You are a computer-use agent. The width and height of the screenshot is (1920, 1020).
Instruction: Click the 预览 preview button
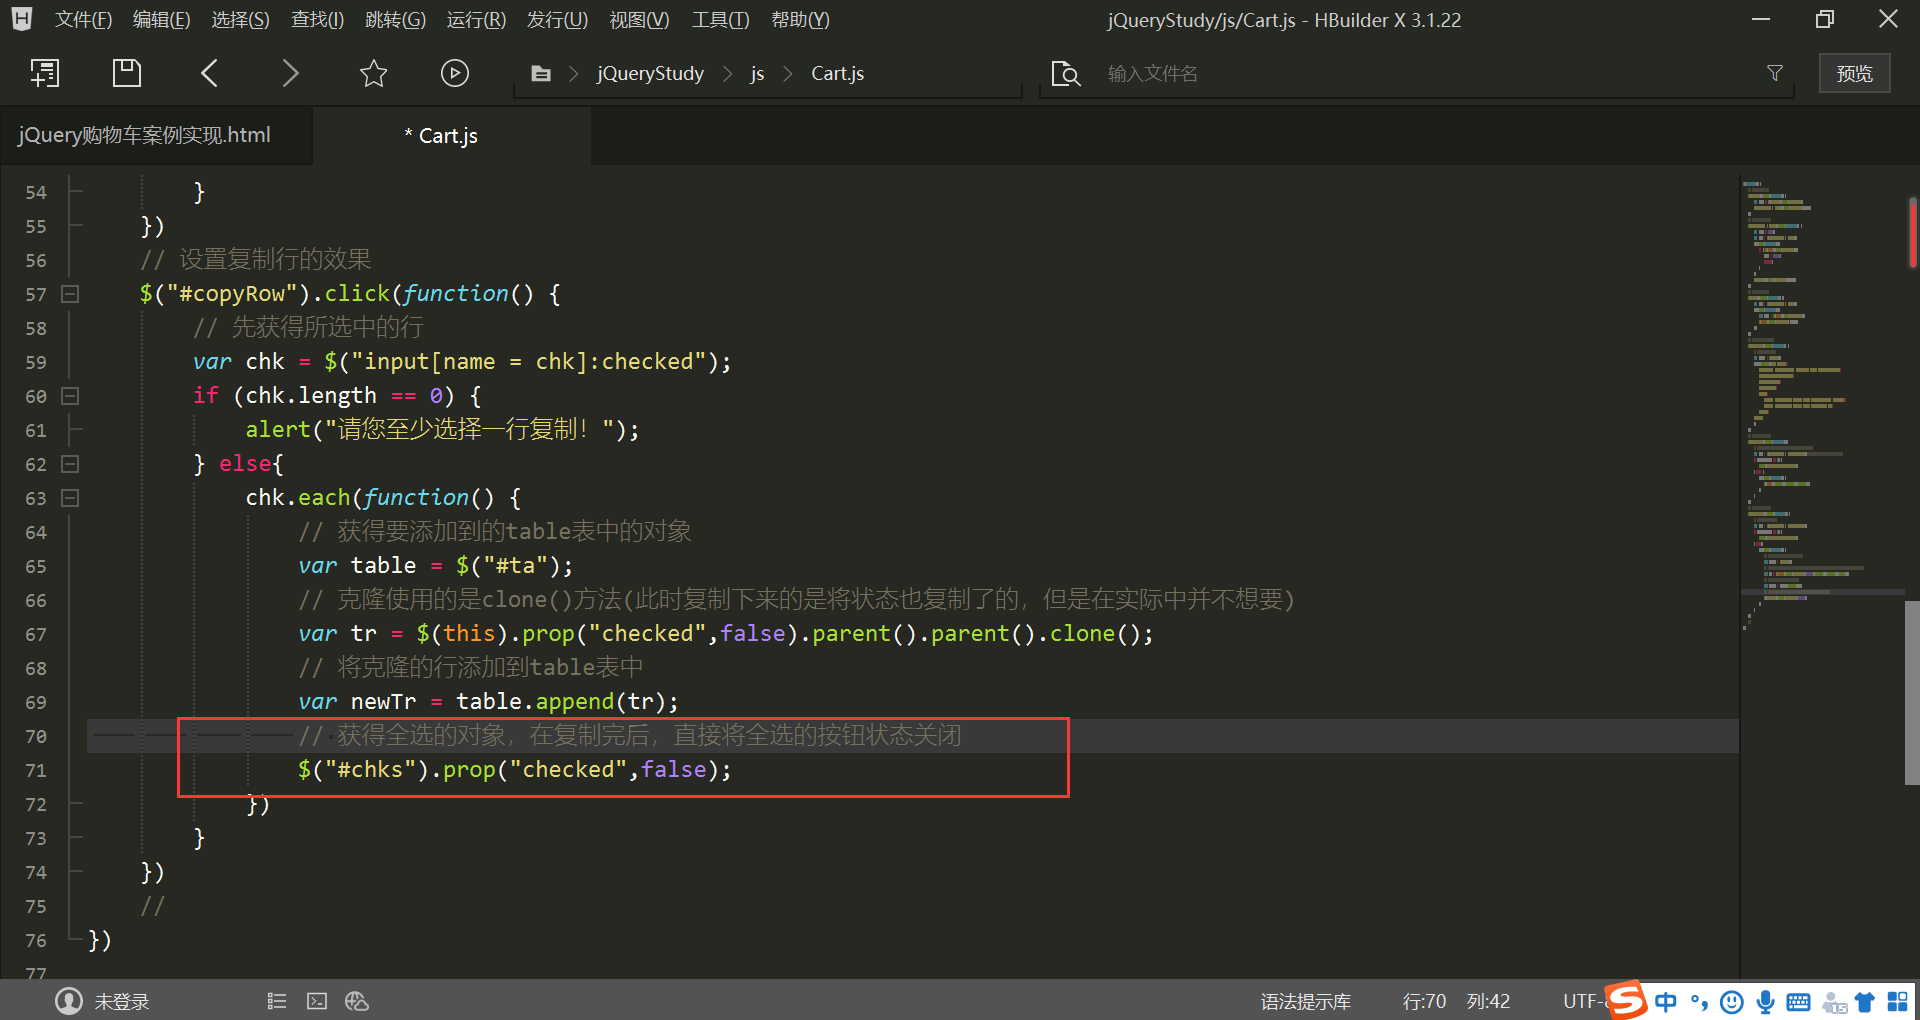point(1854,73)
